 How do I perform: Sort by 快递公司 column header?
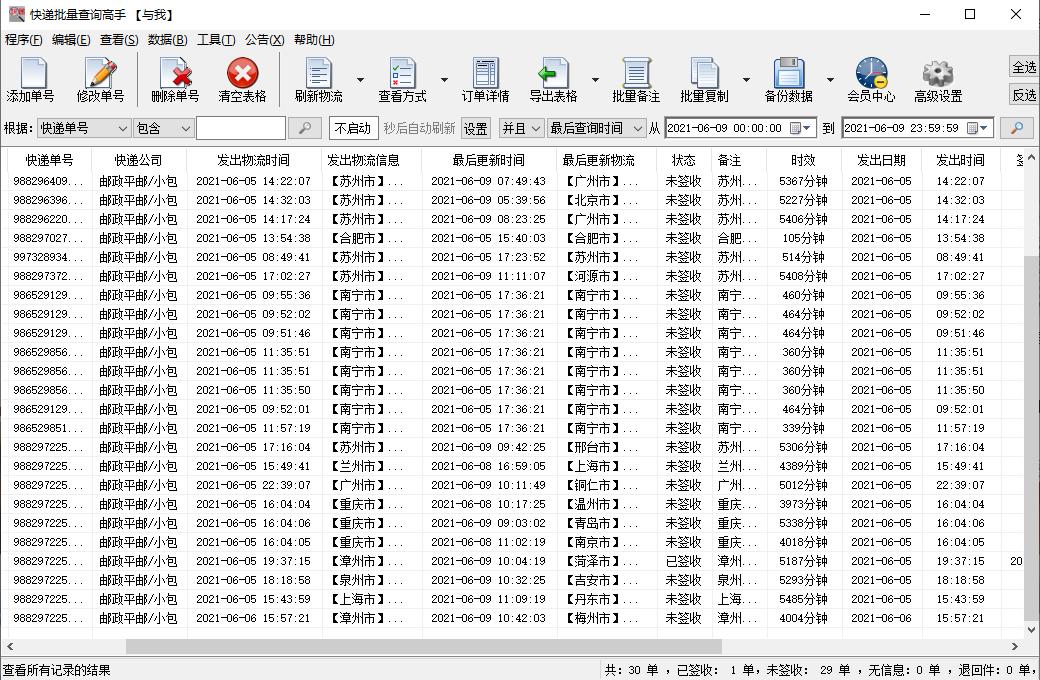[x=139, y=160]
